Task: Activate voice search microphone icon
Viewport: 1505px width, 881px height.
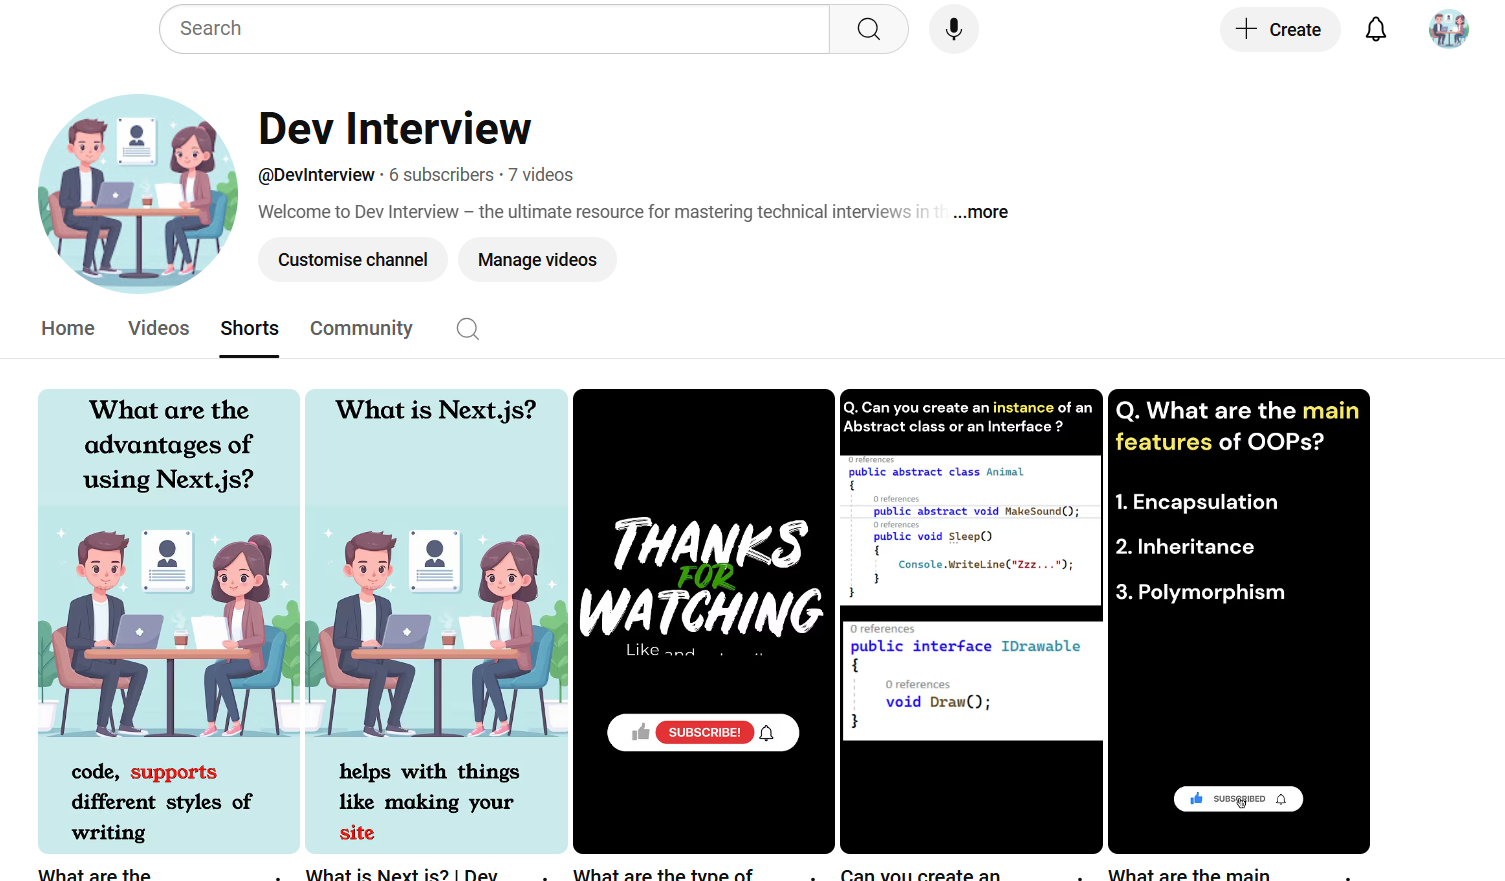Action: coord(953,29)
